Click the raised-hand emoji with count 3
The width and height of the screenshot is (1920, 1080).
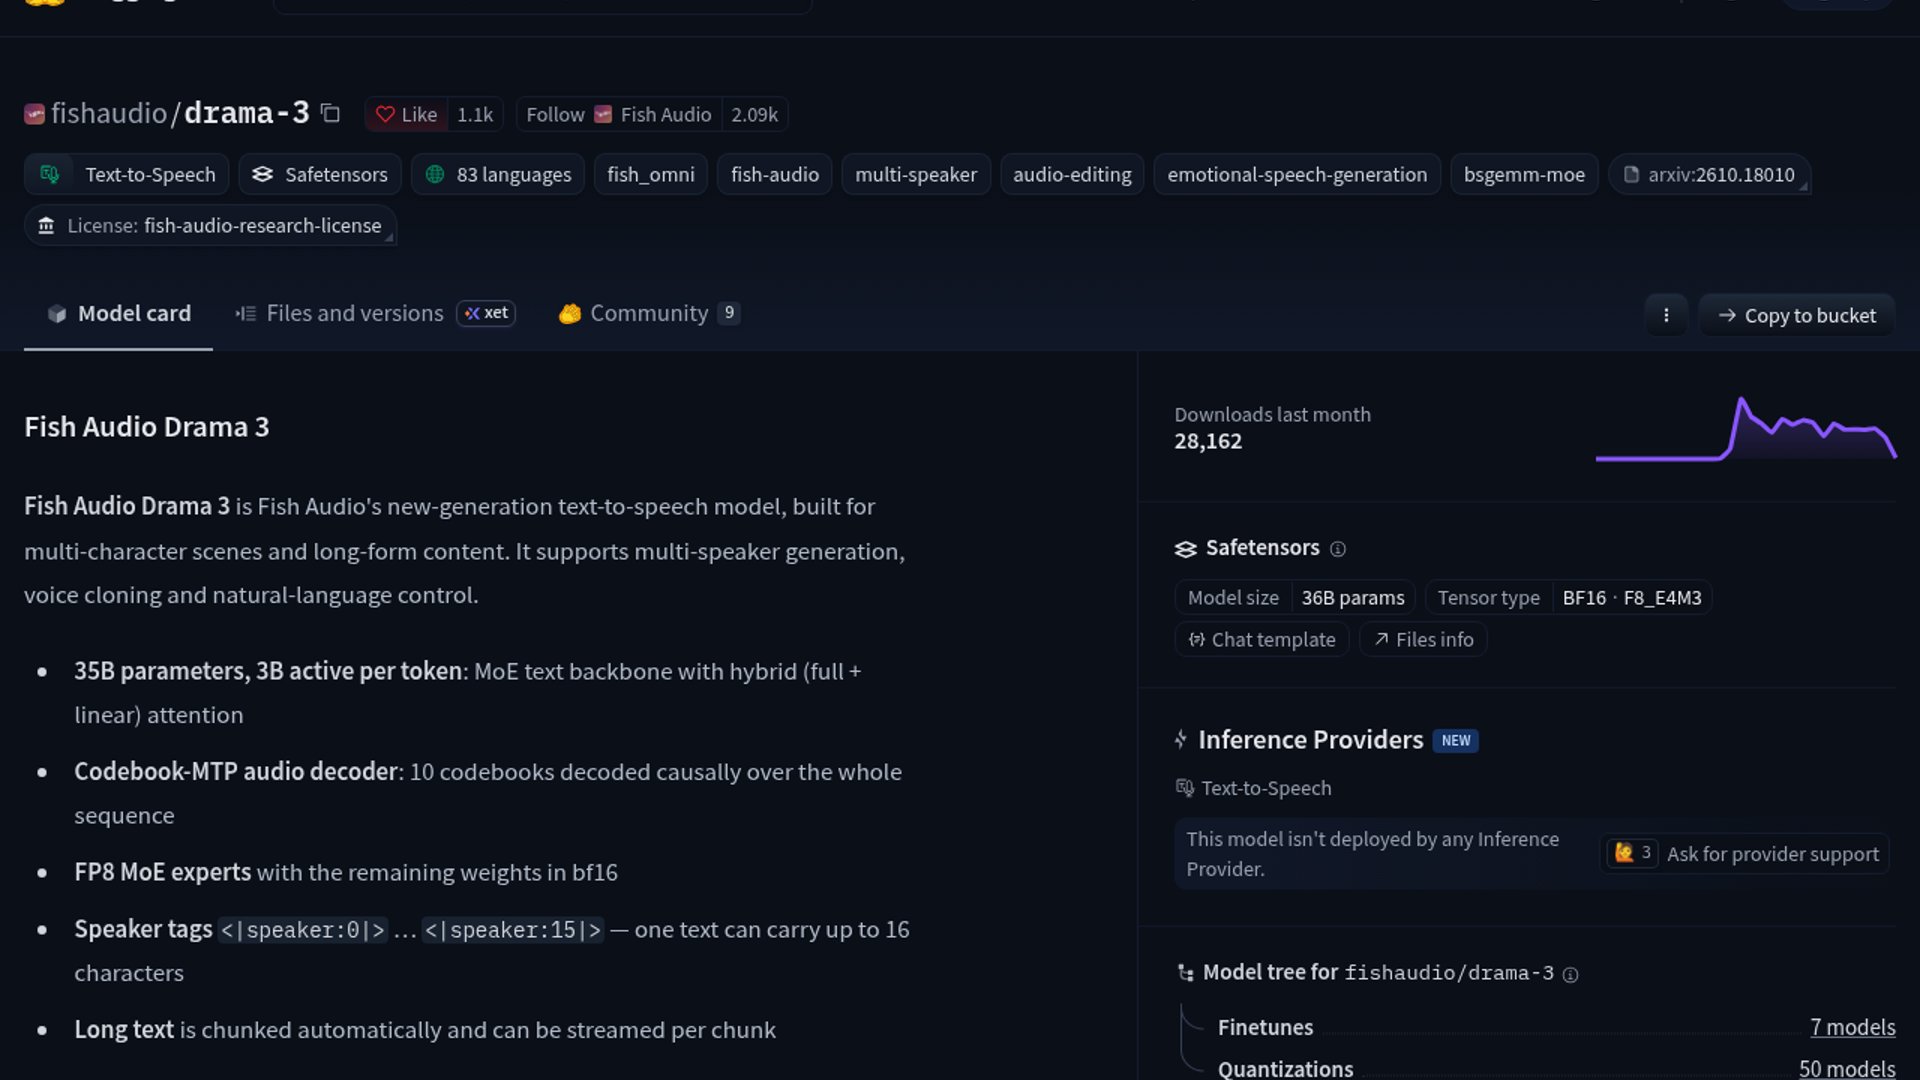pyautogui.click(x=1632, y=853)
